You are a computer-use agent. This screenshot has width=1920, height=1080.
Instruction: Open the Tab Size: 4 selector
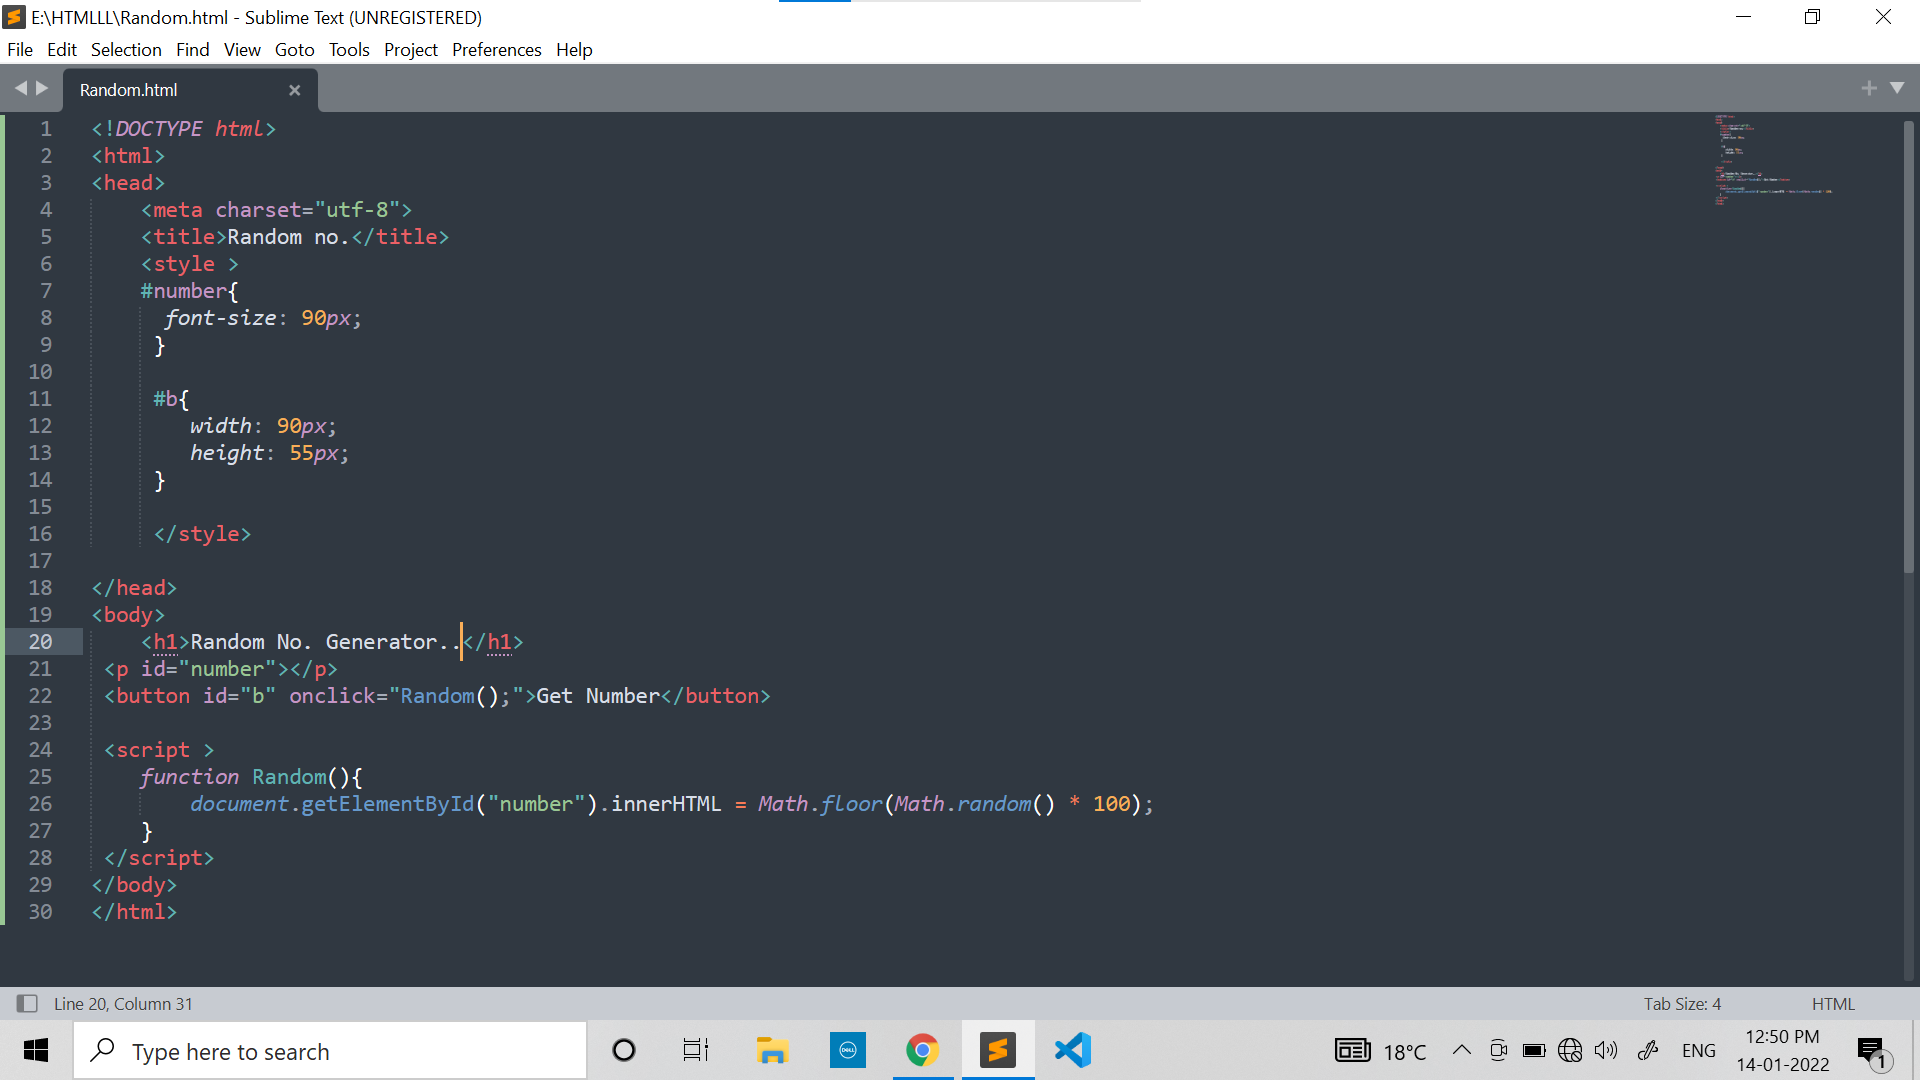[x=1682, y=1003]
